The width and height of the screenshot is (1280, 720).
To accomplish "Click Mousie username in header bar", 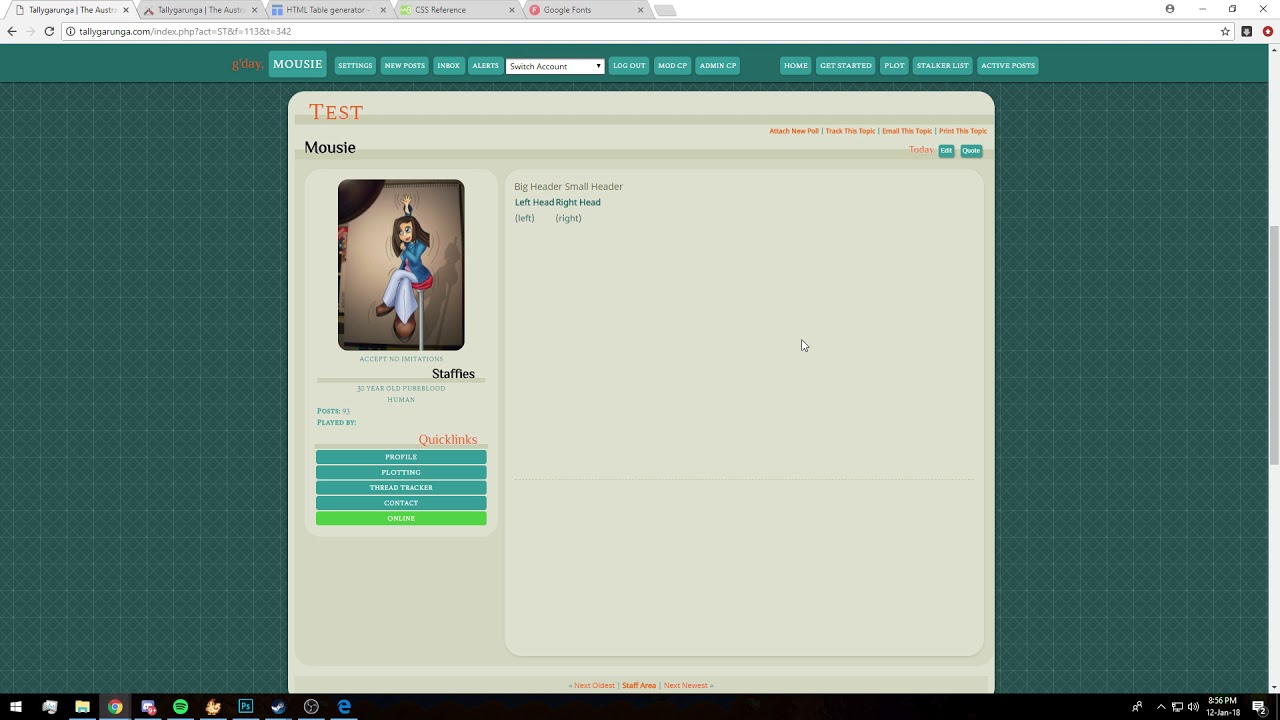I will pyautogui.click(x=298, y=64).
